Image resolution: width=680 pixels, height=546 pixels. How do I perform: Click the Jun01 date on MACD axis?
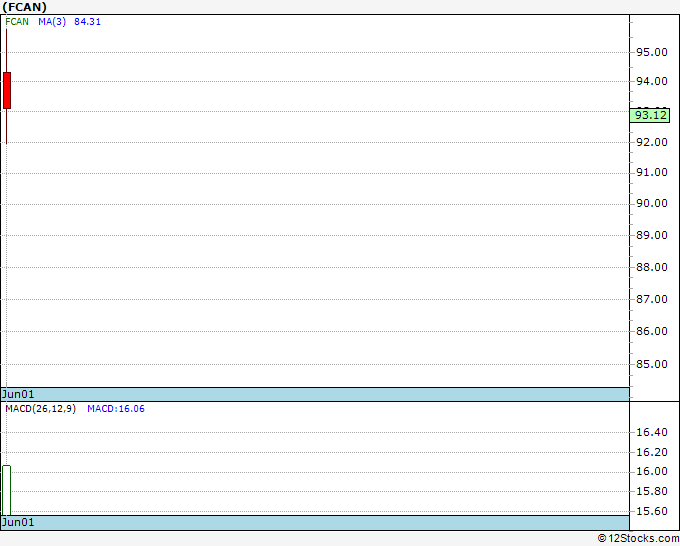tap(18, 522)
